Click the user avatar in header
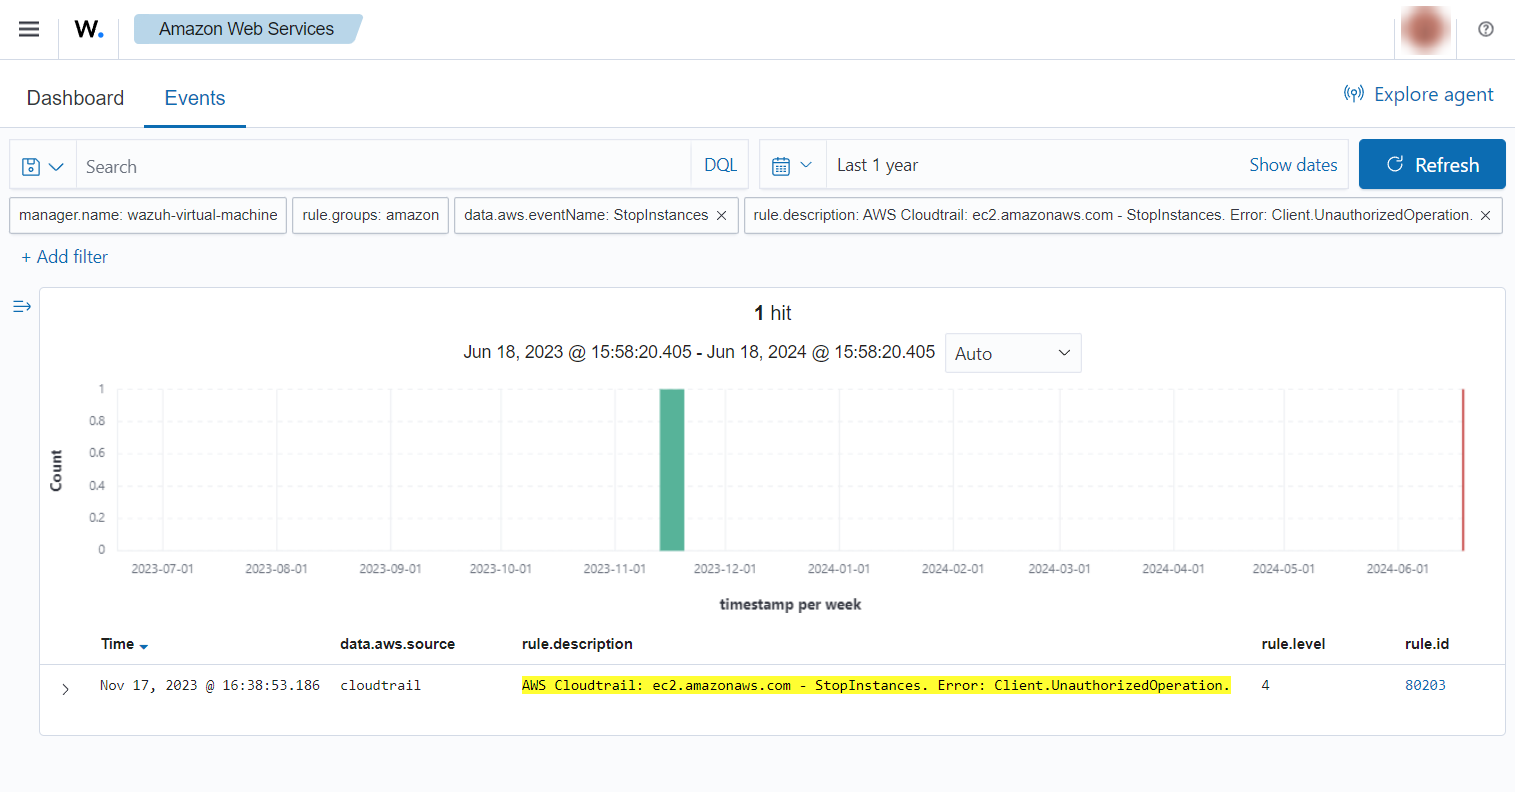1515x792 pixels. (1425, 30)
